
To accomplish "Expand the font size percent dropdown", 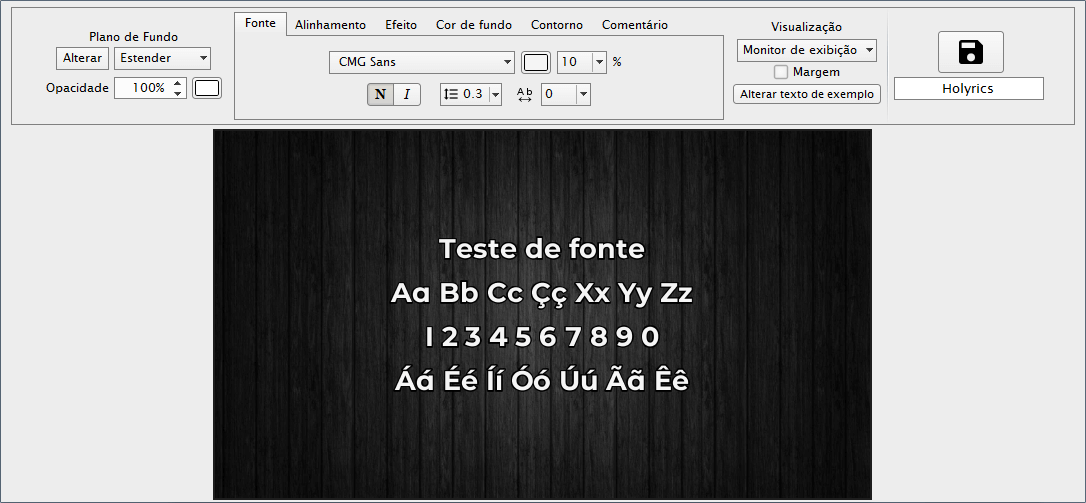I will coord(599,62).
